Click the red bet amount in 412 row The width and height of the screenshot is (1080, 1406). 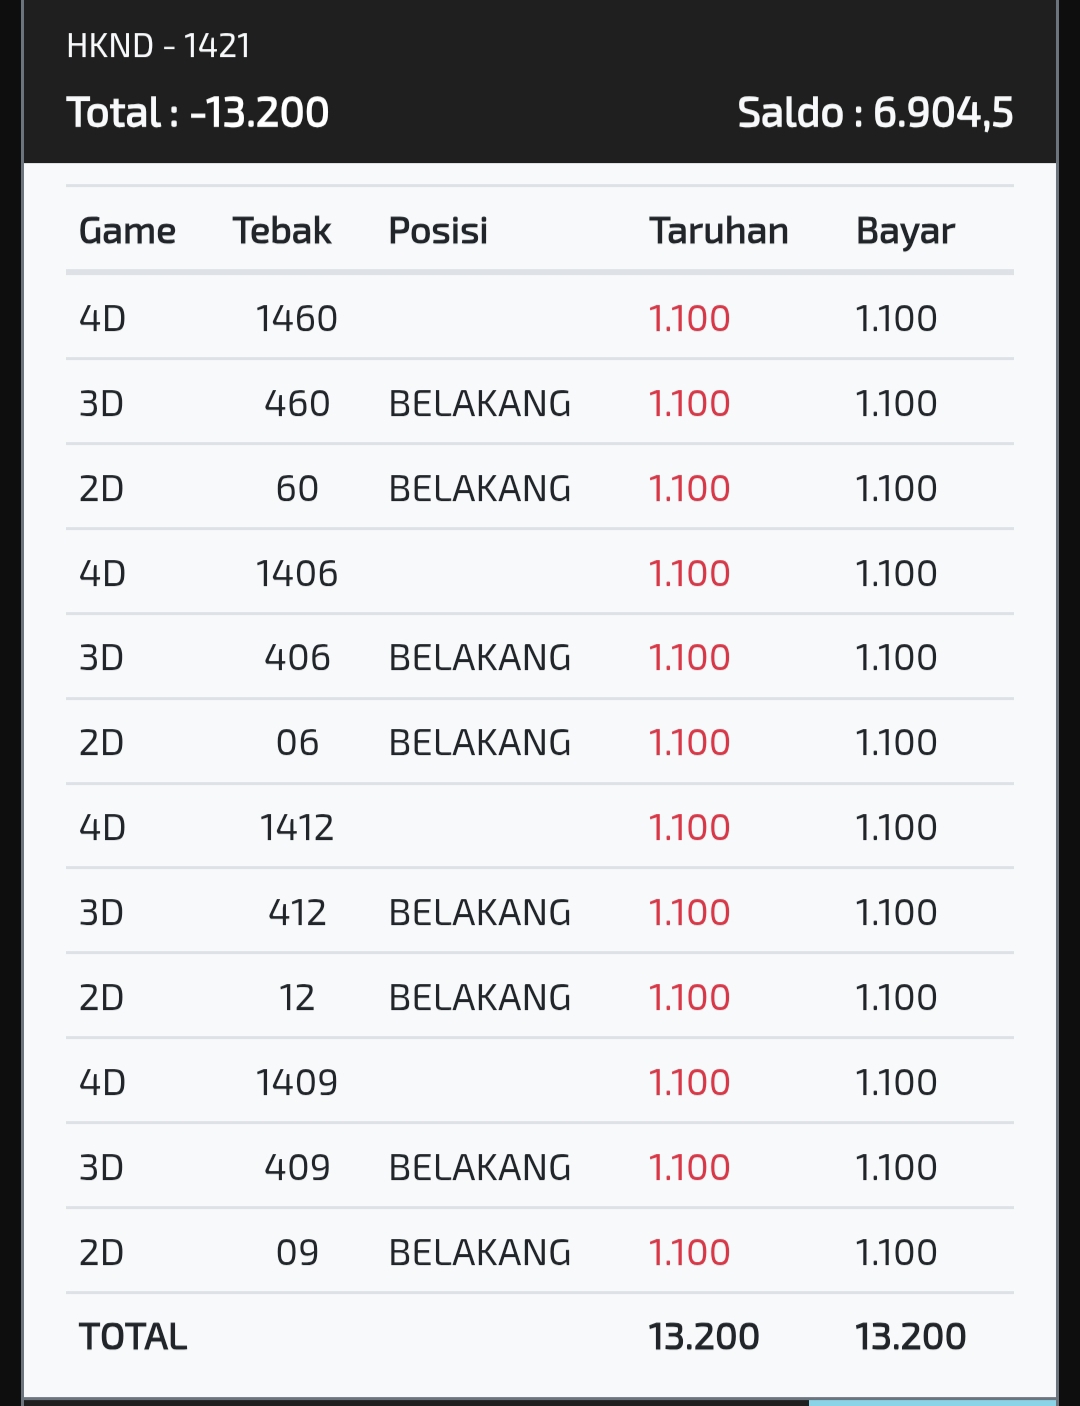click(x=689, y=913)
